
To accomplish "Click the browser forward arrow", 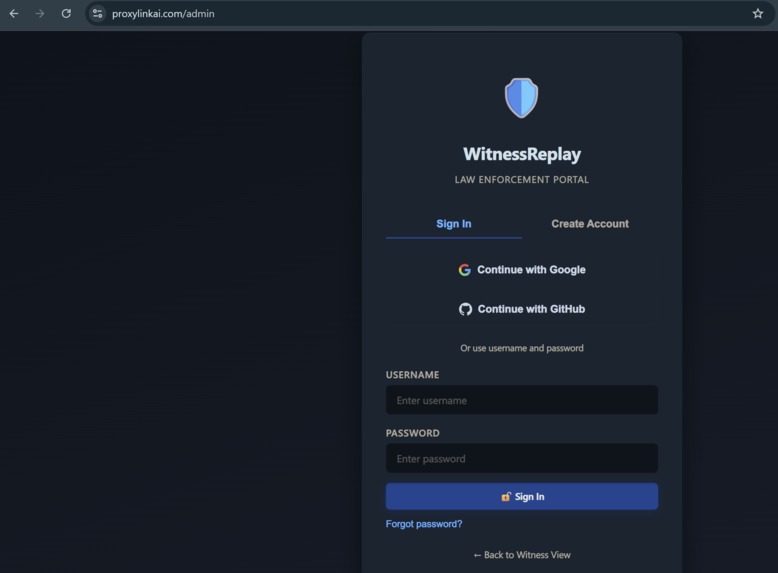I will [x=40, y=13].
